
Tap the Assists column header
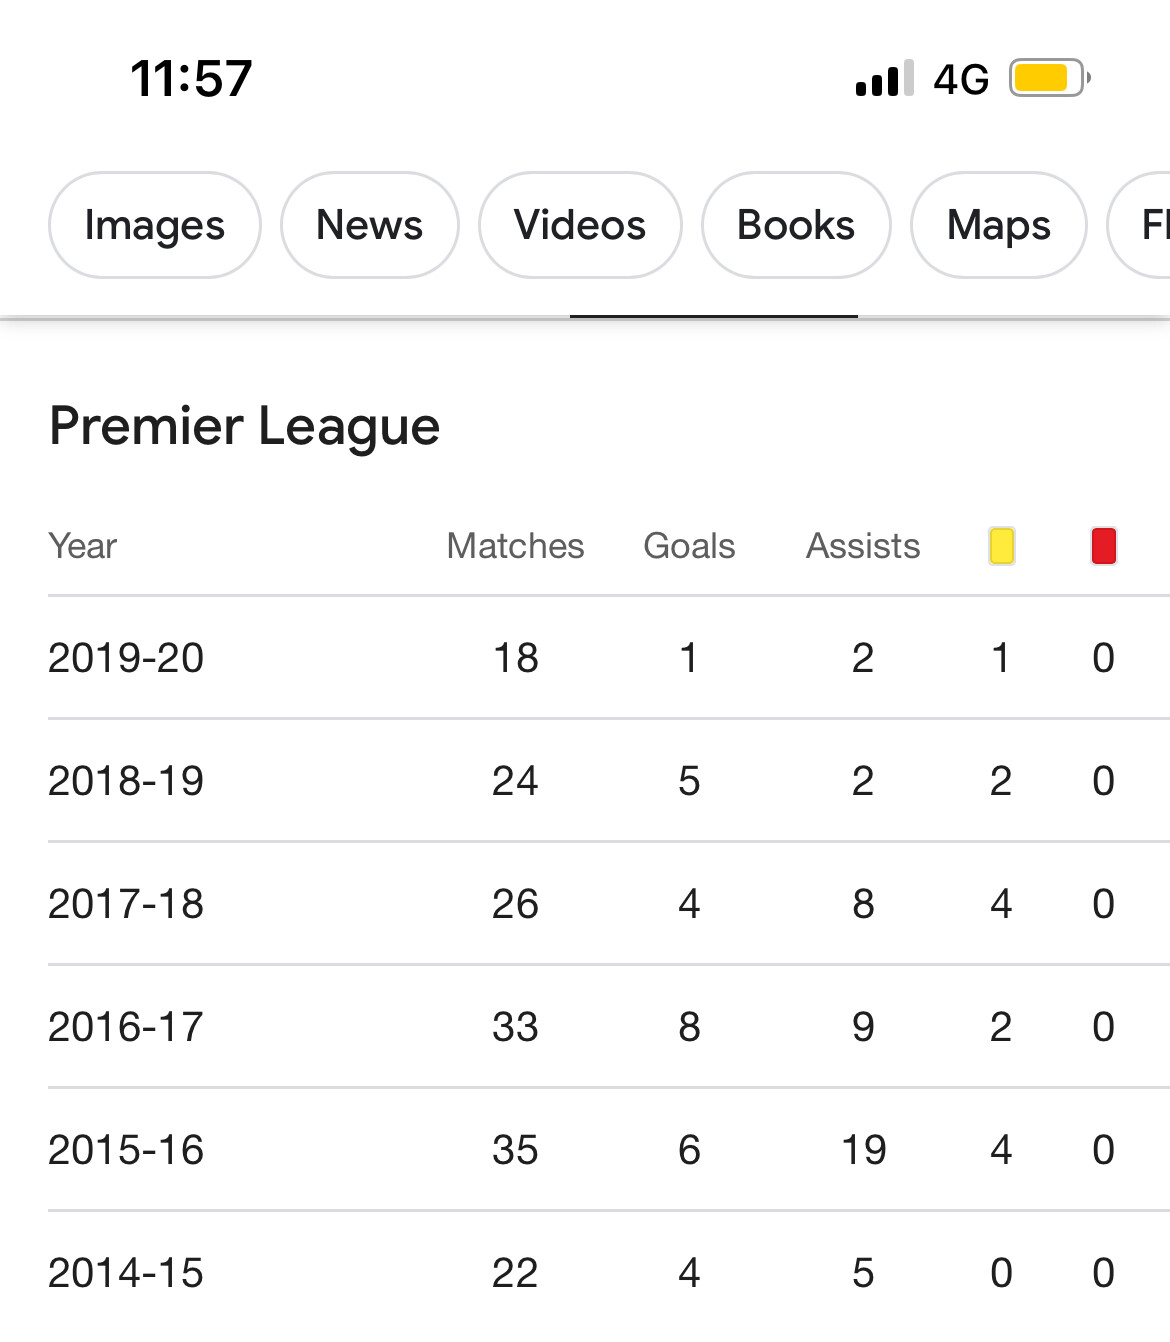click(x=863, y=546)
